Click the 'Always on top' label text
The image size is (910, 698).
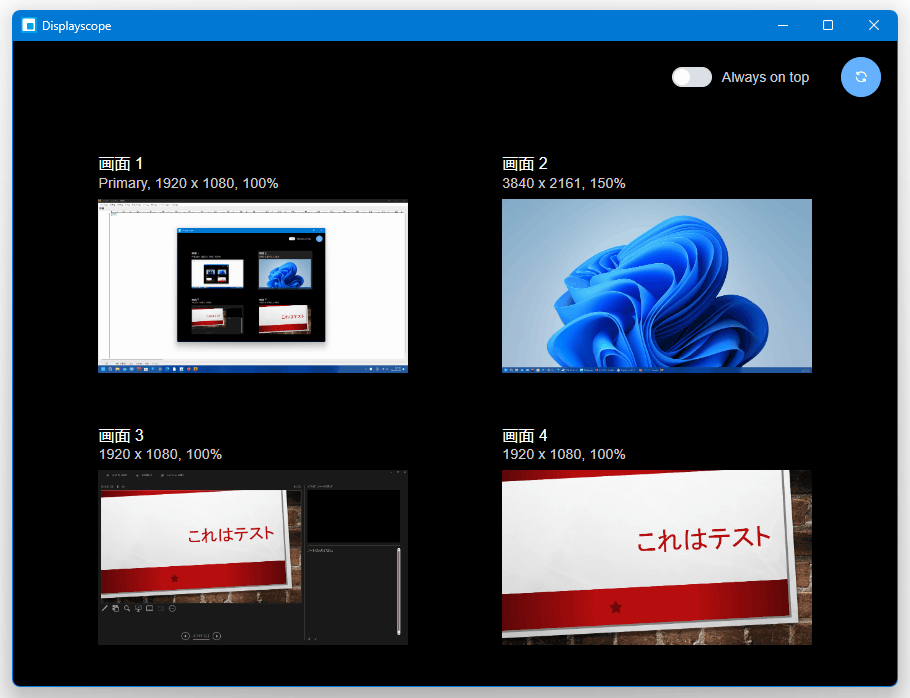765,77
